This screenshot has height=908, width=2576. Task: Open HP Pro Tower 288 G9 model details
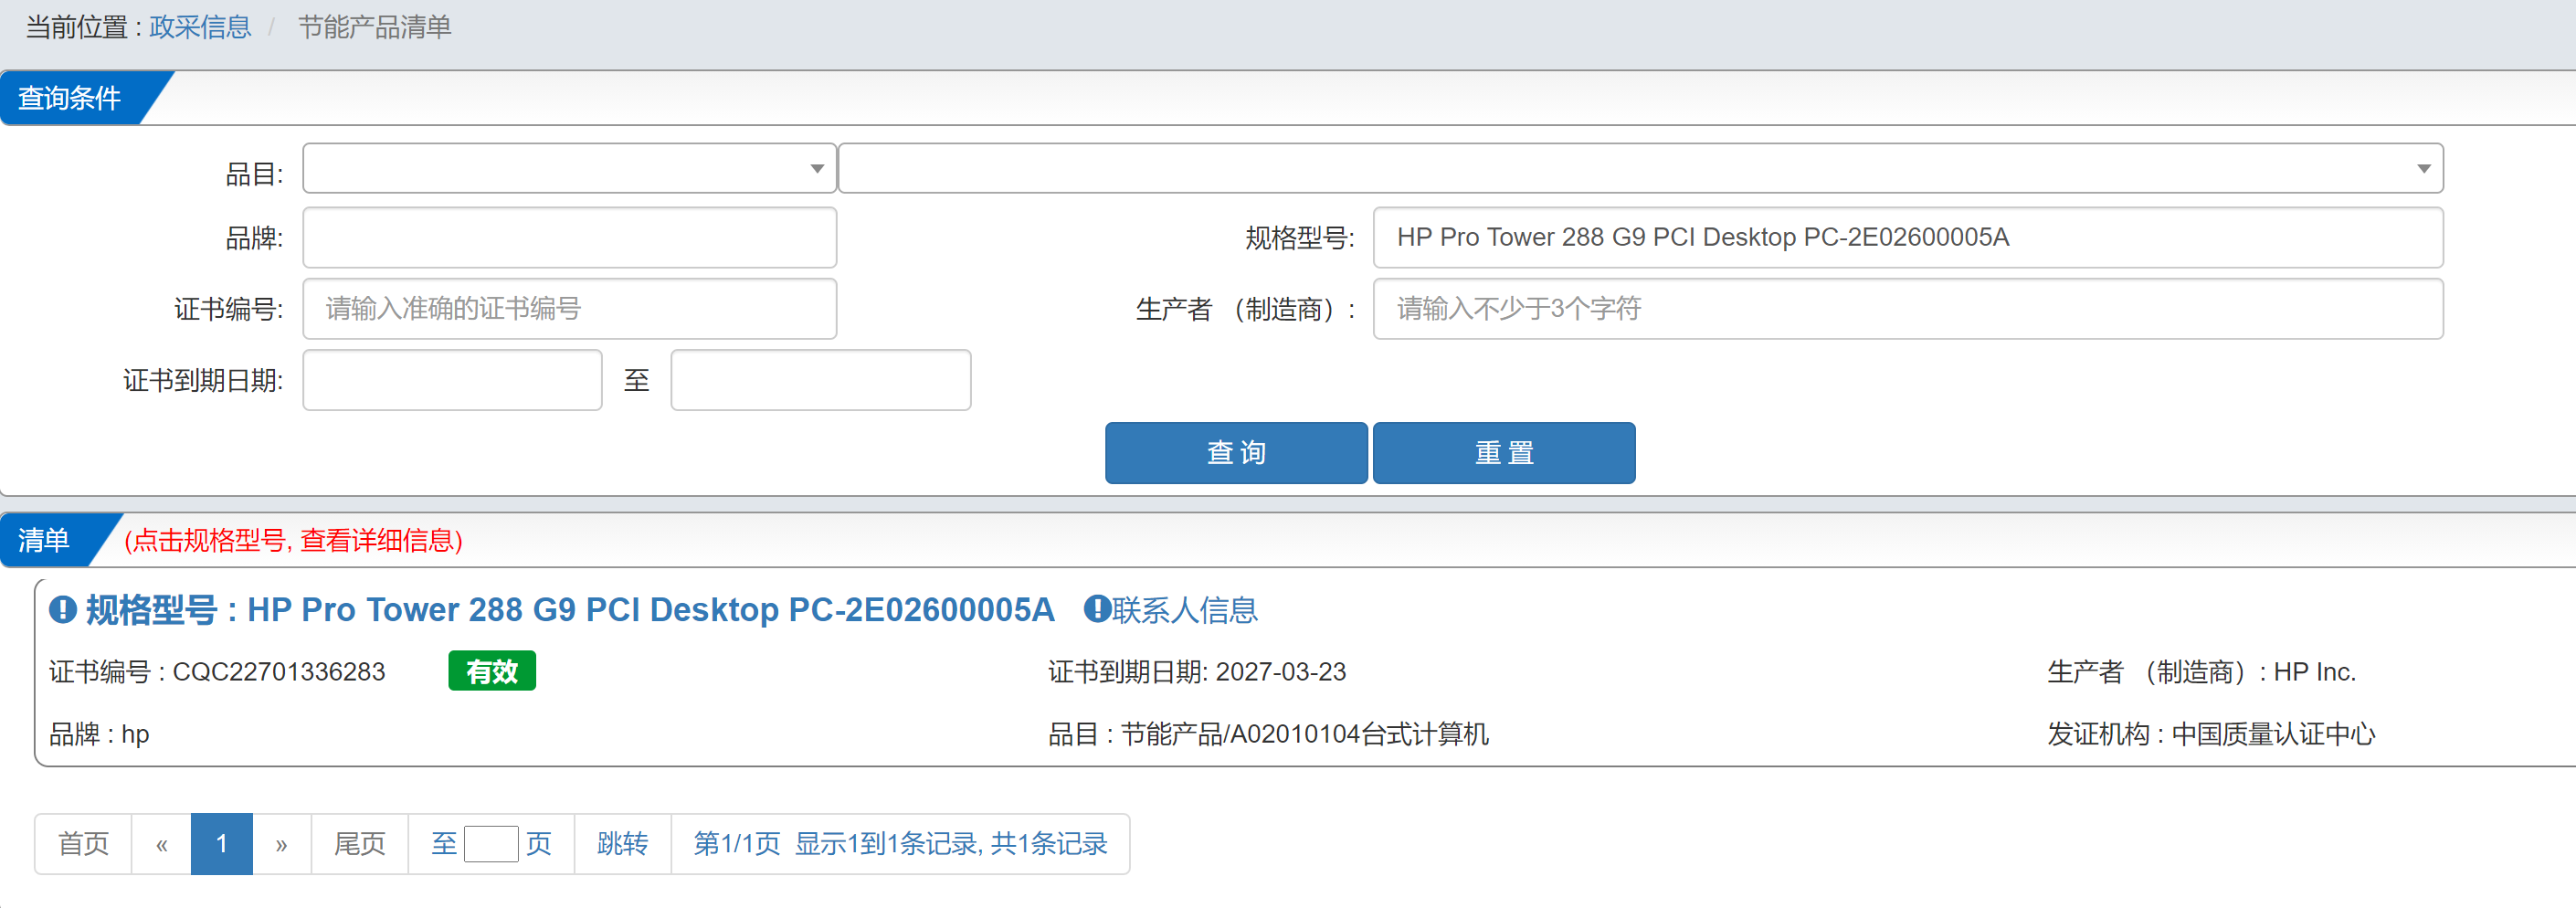coord(570,609)
